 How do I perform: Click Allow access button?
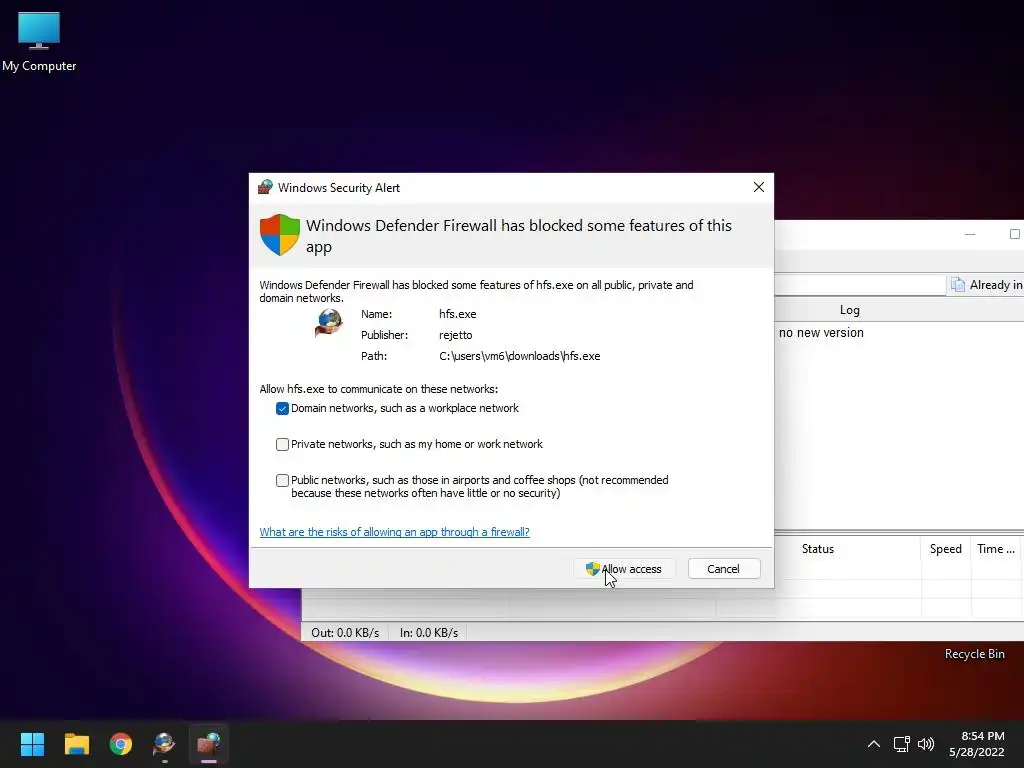pos(624,569)
